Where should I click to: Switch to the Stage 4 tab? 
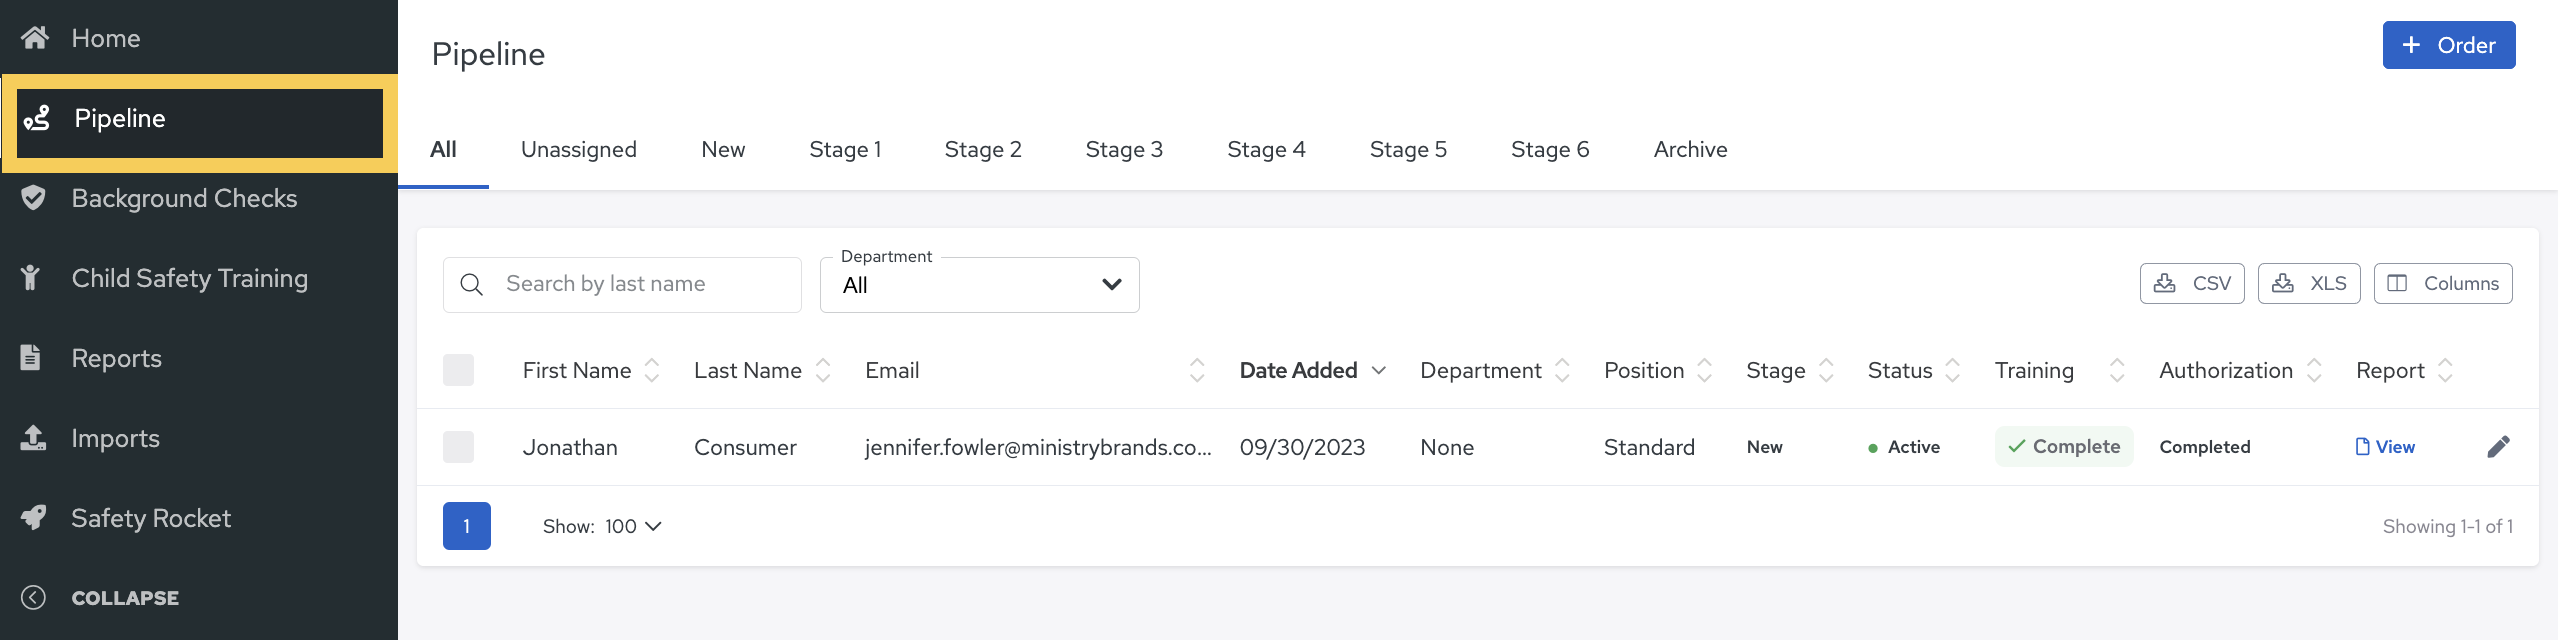point(1266,149)
